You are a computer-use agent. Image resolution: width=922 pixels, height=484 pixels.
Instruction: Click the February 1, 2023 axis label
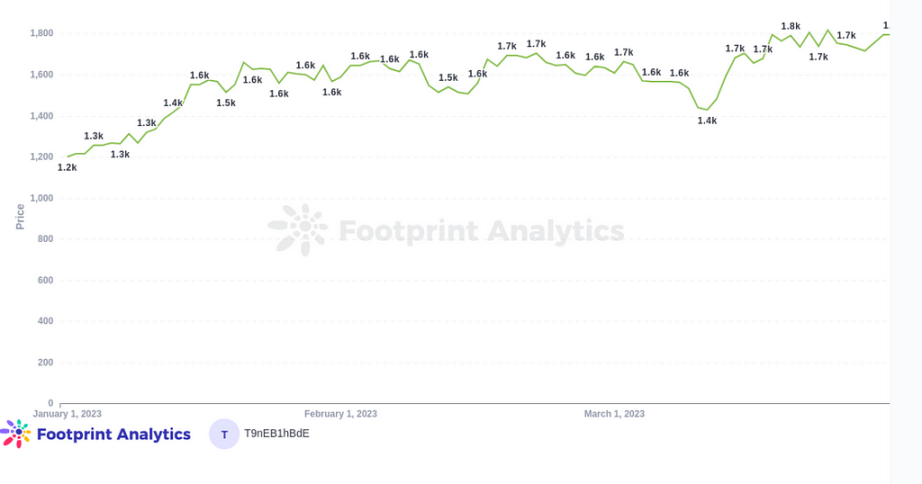click(x=341, y=414)
